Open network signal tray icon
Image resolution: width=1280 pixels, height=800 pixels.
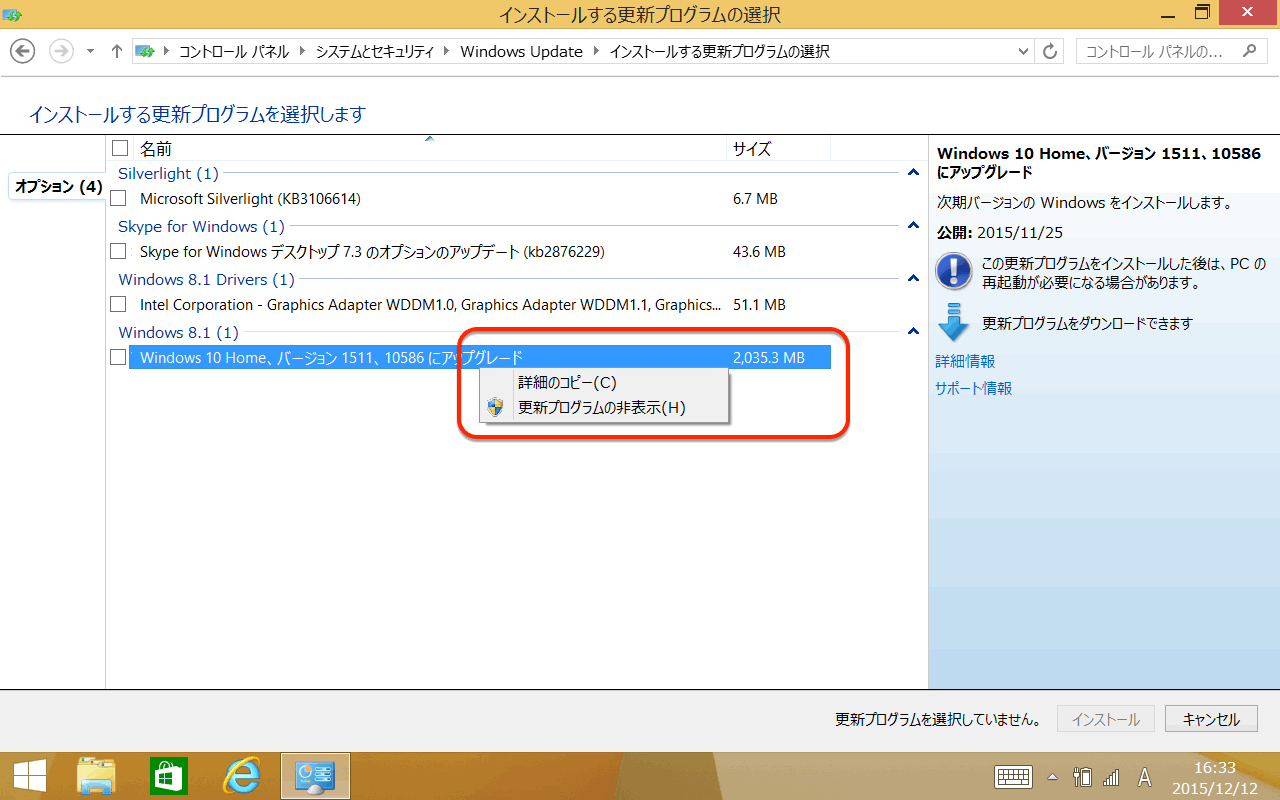tap(1111, 777)
